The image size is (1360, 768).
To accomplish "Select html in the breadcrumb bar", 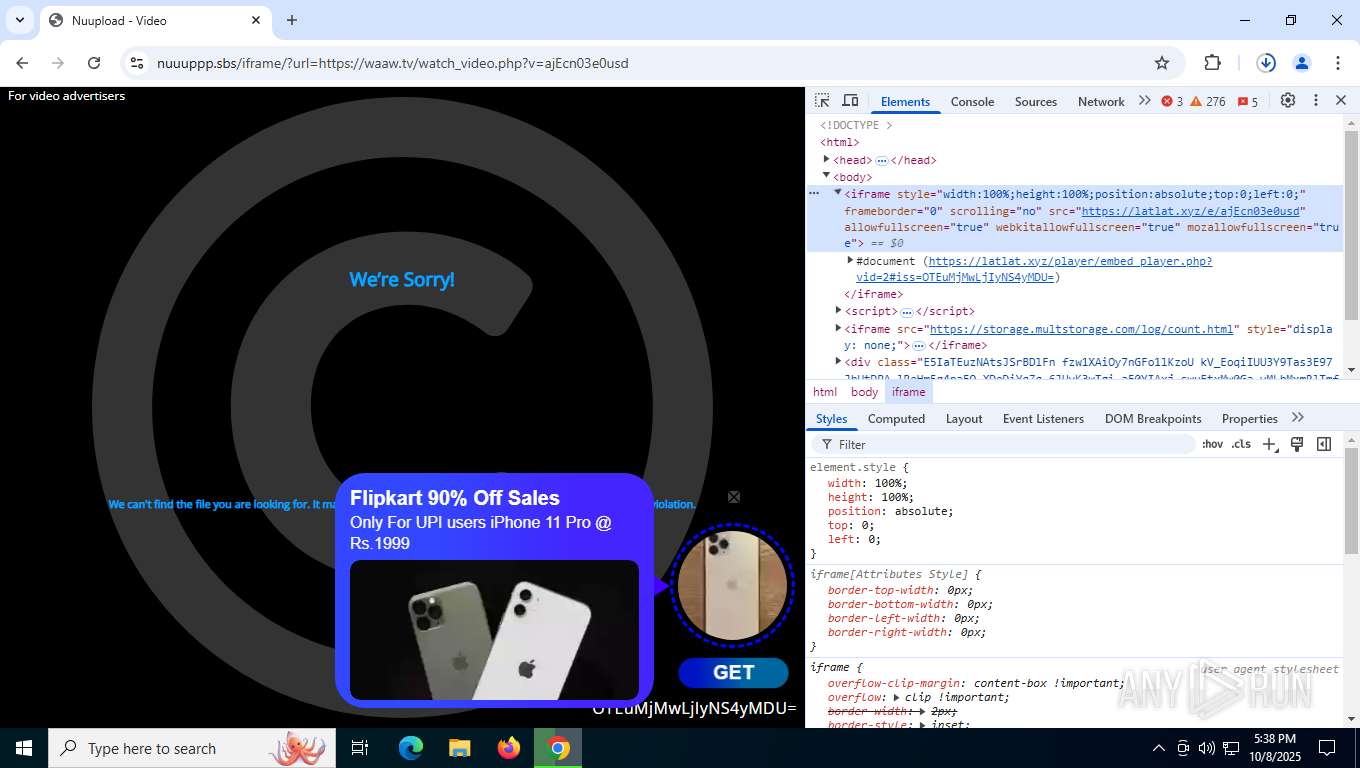I will [825, 392].
